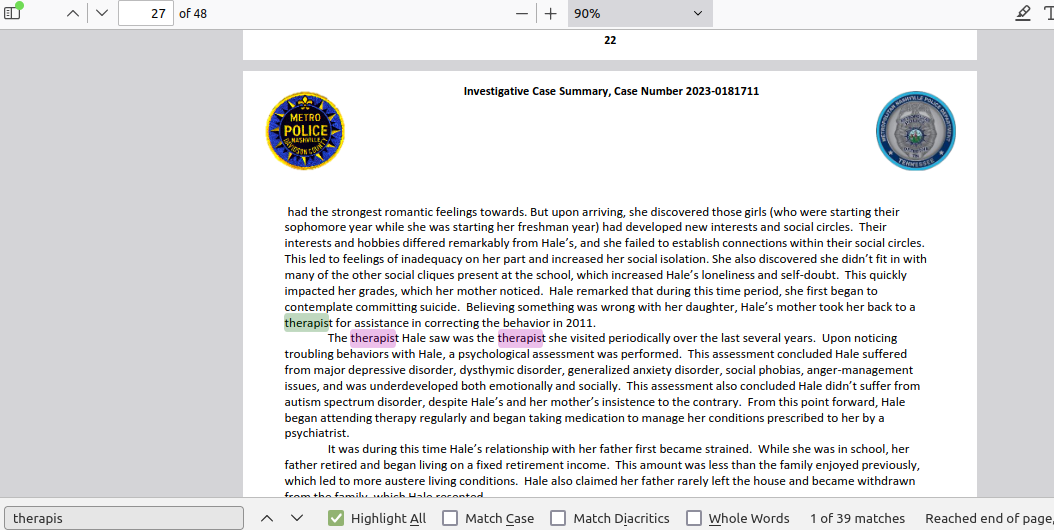Click the 'Reached end of page' status message
This screenshot has height=530, width=1054.
(989, 519)
